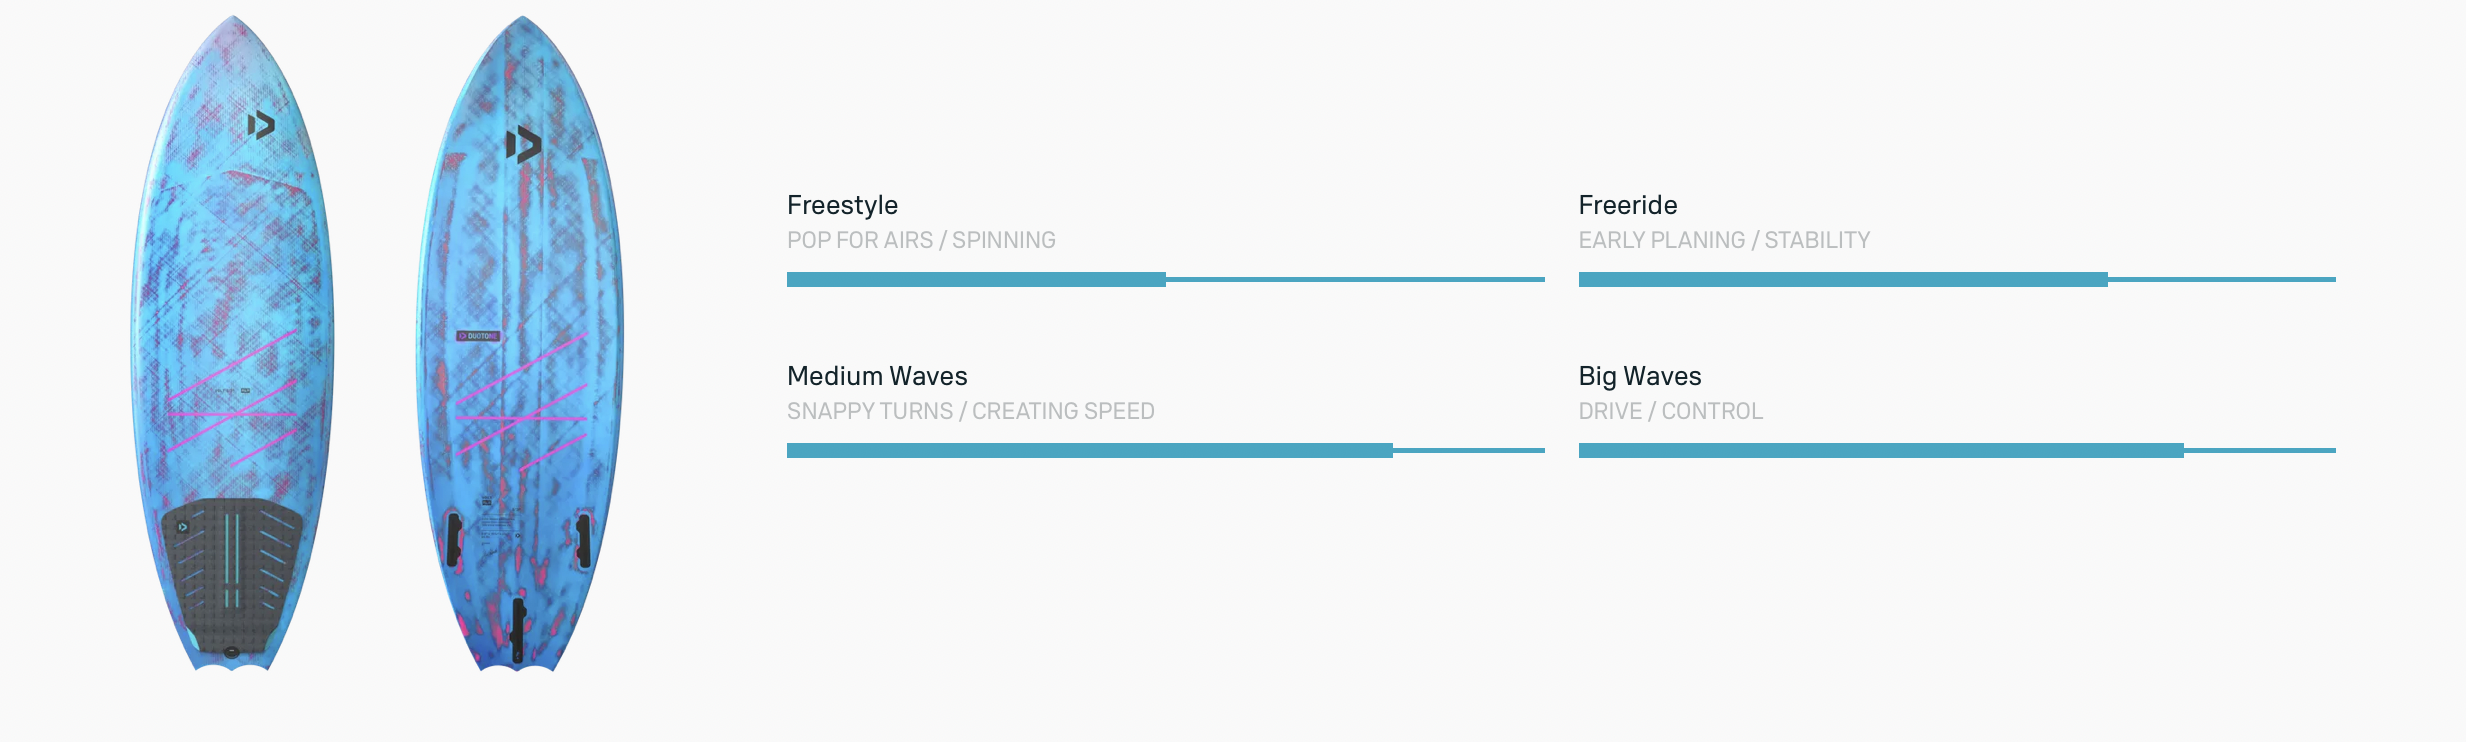Click the "Pop for Airs / Spinning" subtitle

click(921, 240)
